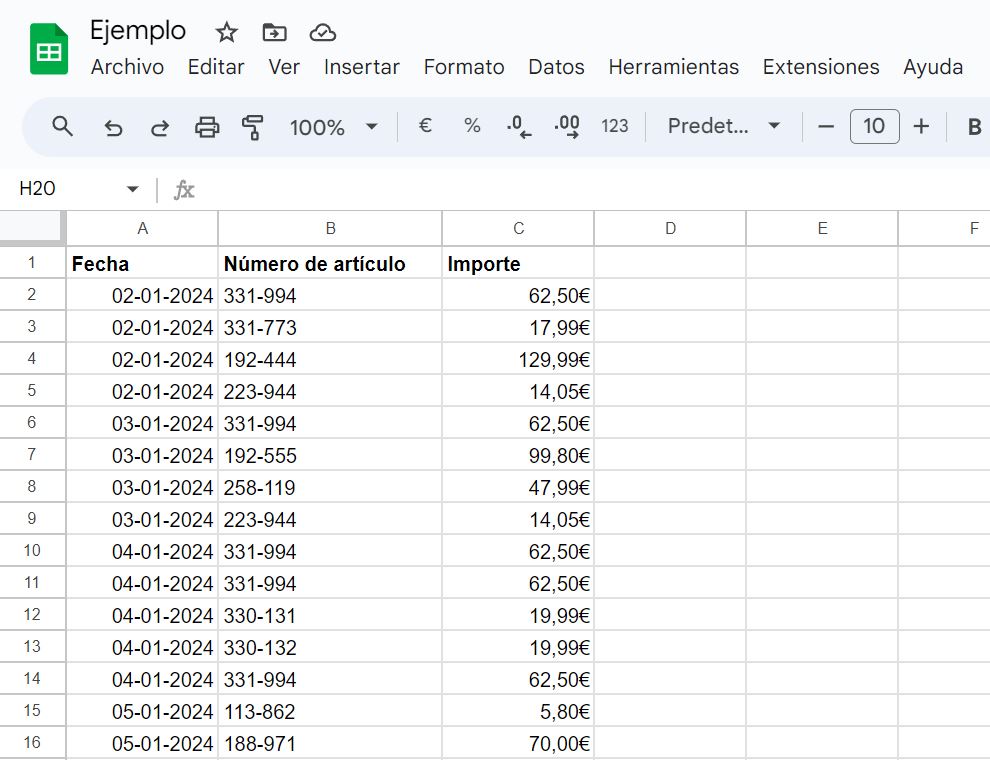The image size is (990, 760).
Task: Select cell with 192-555
Action: (330, 456)
